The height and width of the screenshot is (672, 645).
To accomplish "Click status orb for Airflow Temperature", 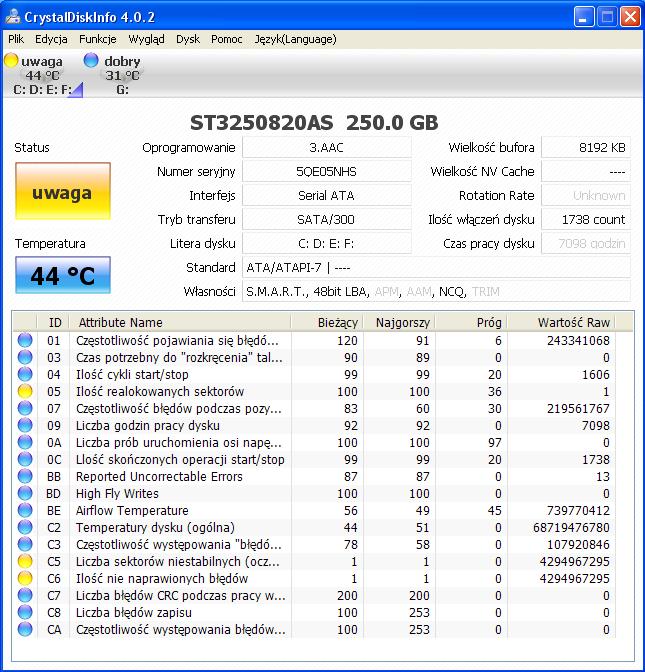I will coord(25,510).
